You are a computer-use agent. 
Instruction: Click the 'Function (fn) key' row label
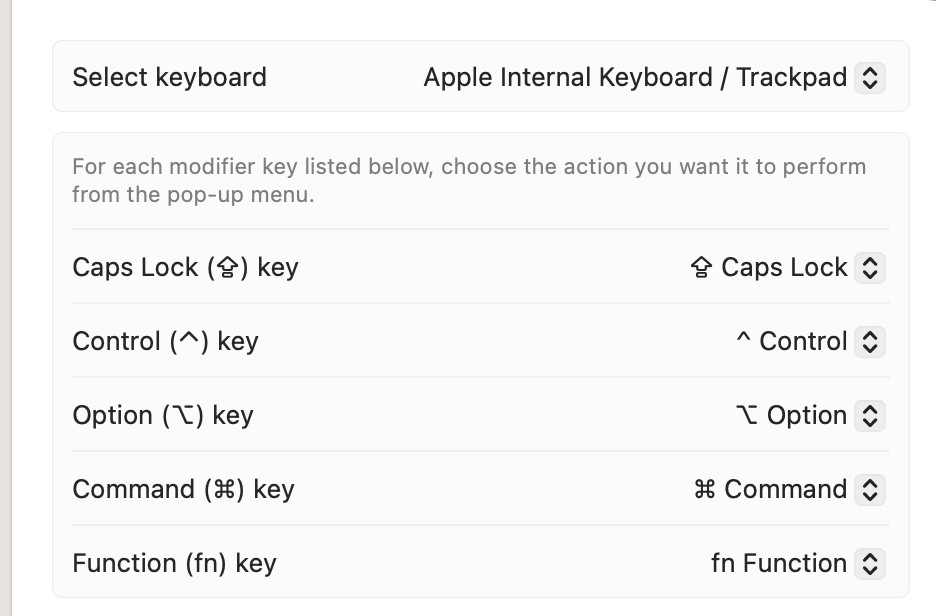tap(174, 564)
